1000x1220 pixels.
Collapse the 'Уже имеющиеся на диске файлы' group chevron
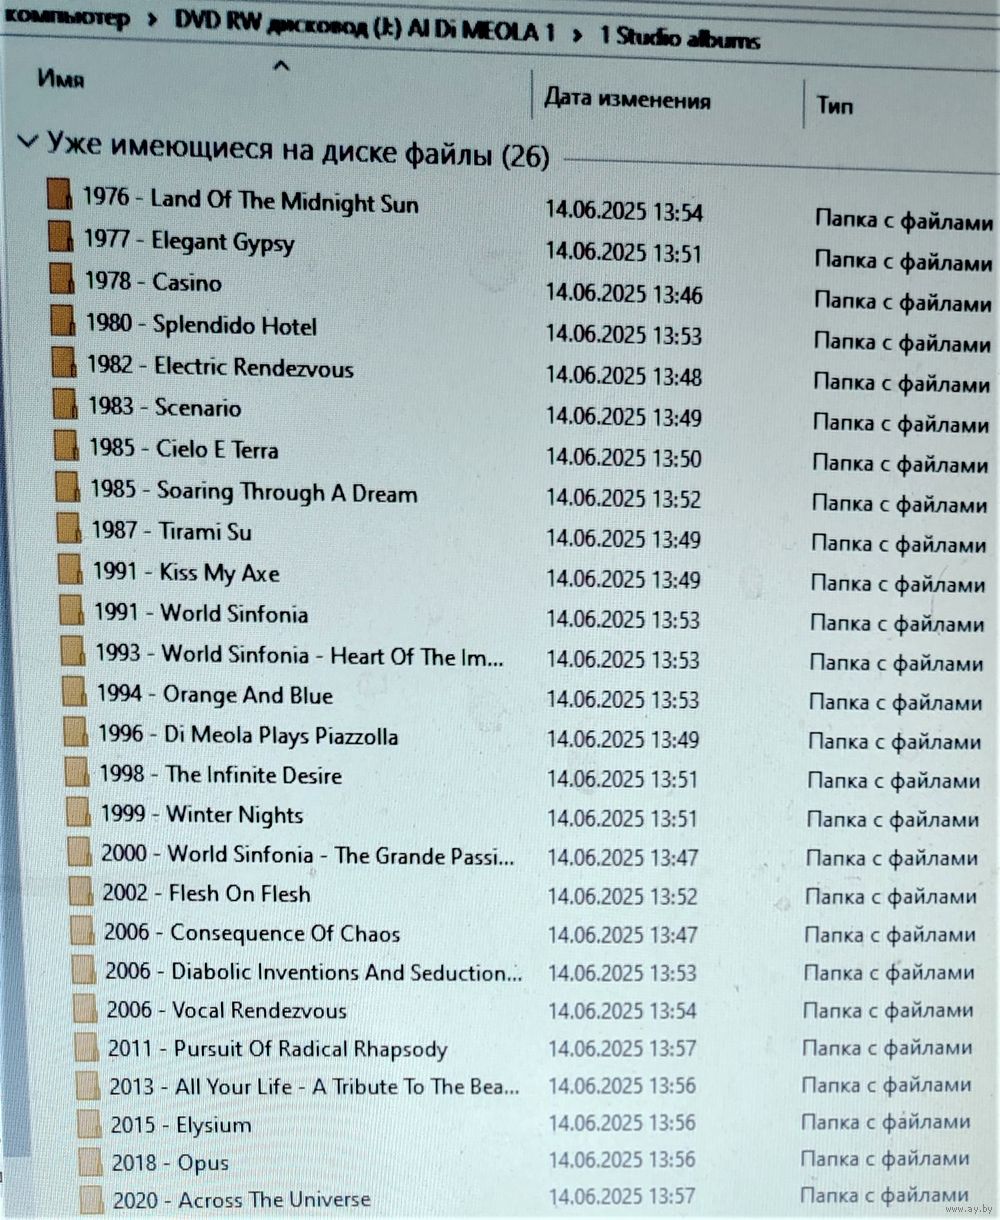[28, 142]
